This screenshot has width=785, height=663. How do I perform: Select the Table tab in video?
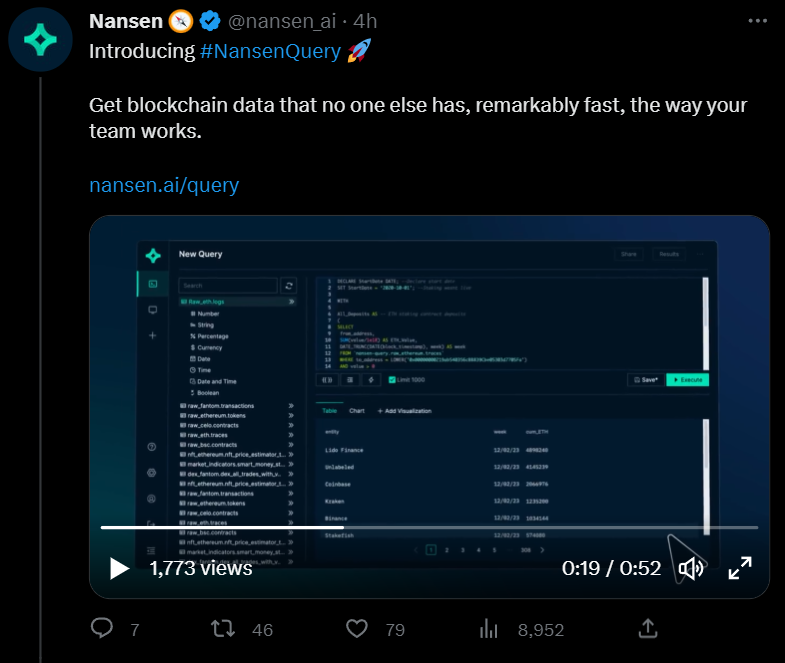(329, 411)
